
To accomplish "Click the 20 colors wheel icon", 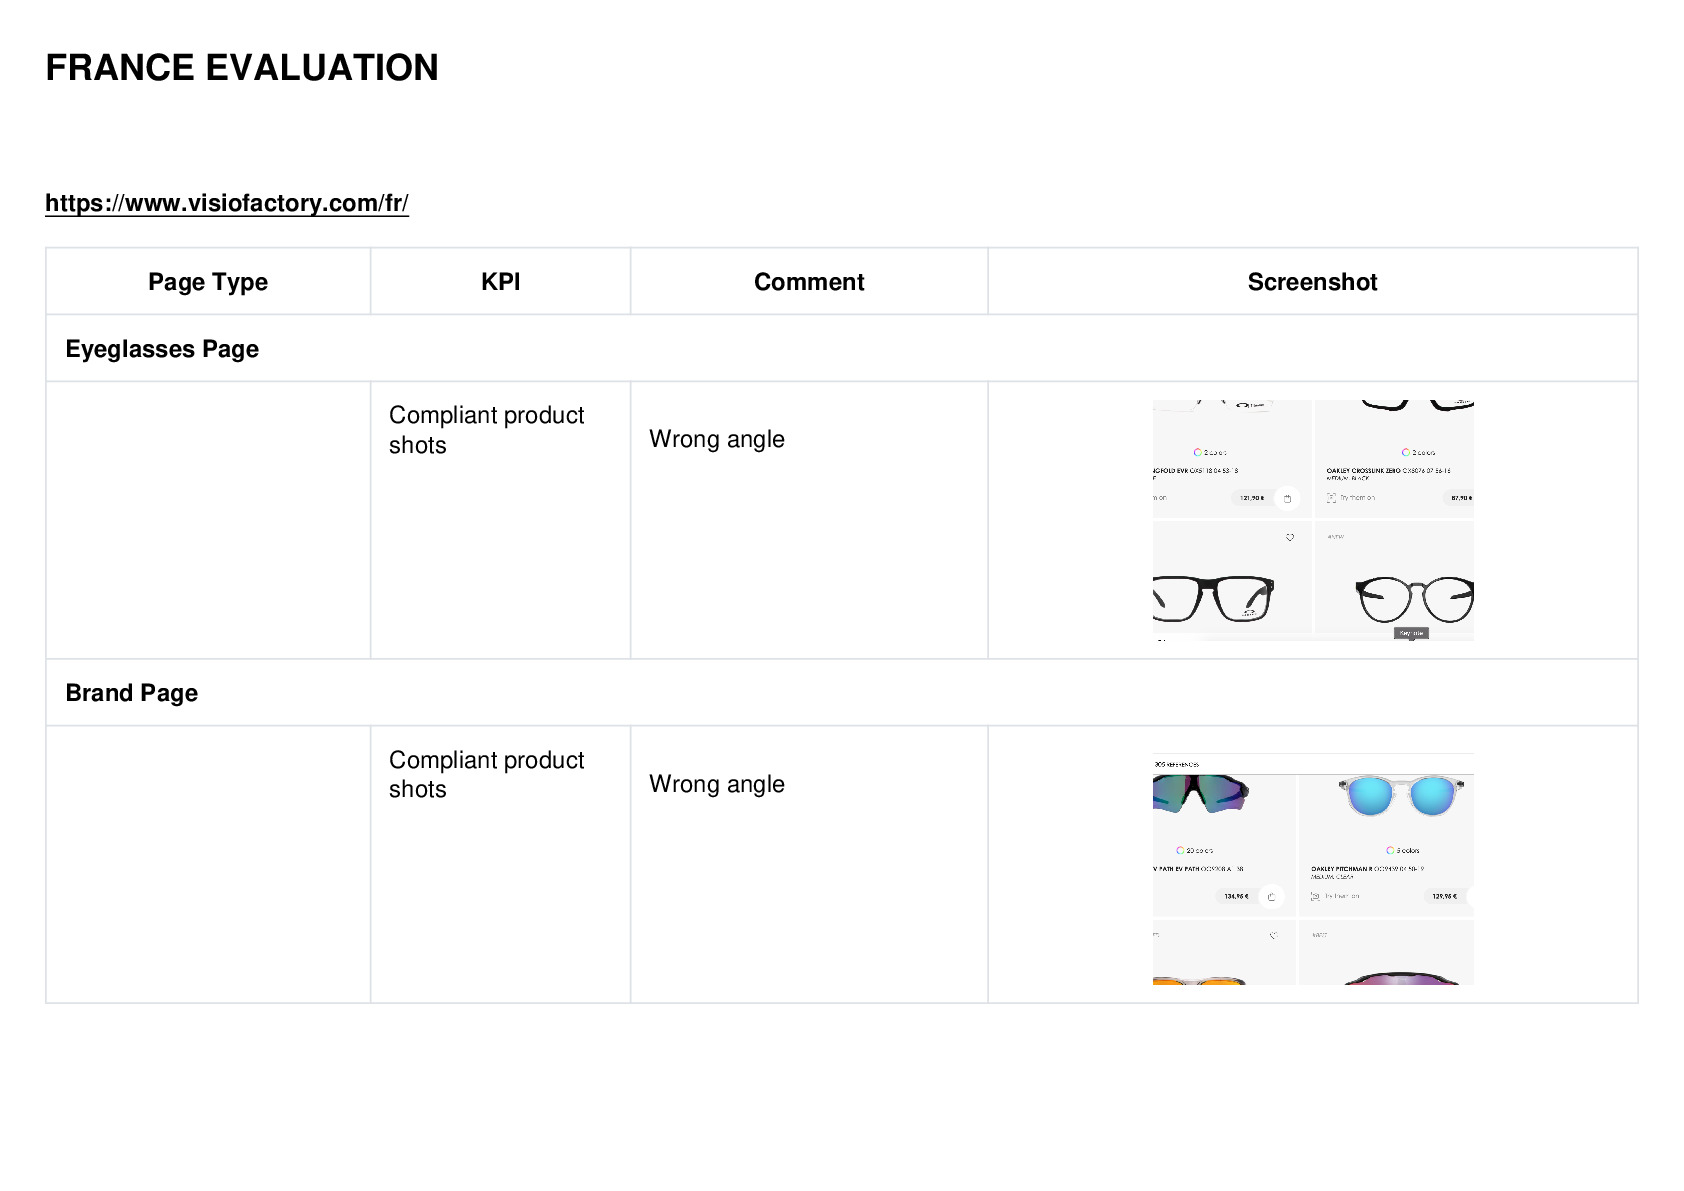I will tap(1180, 850).
